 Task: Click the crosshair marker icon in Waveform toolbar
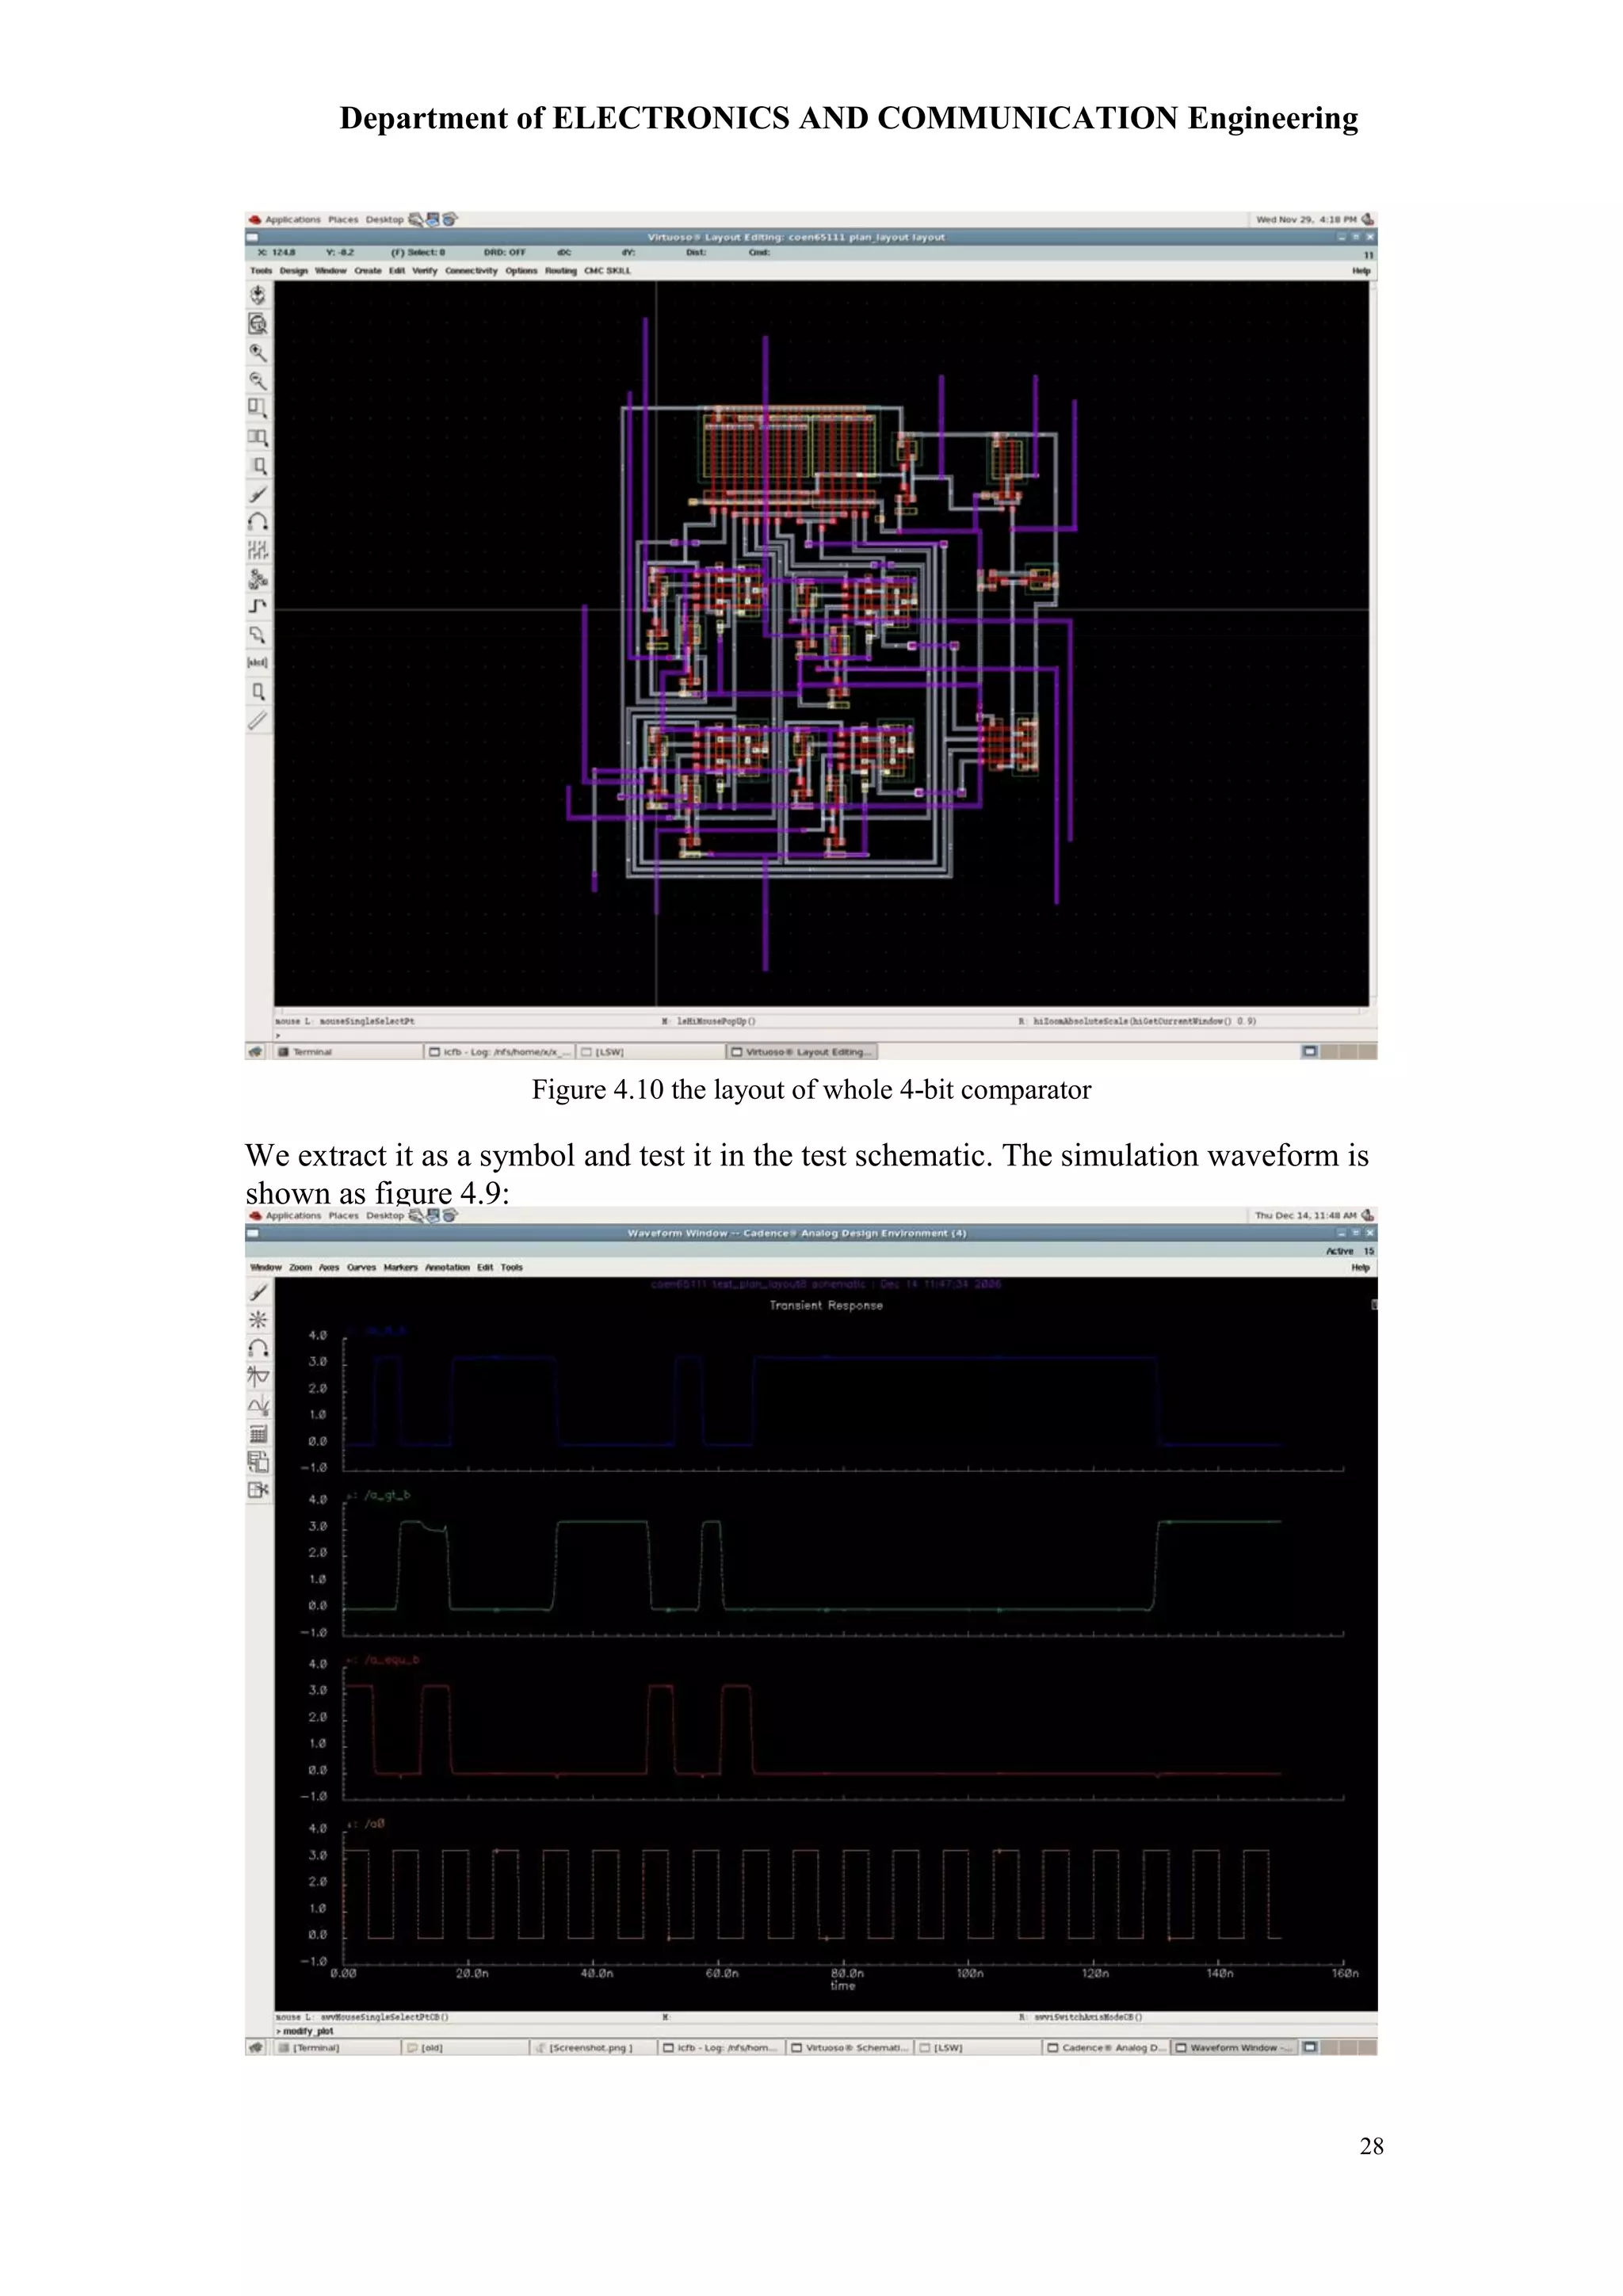coord(258,1320)
